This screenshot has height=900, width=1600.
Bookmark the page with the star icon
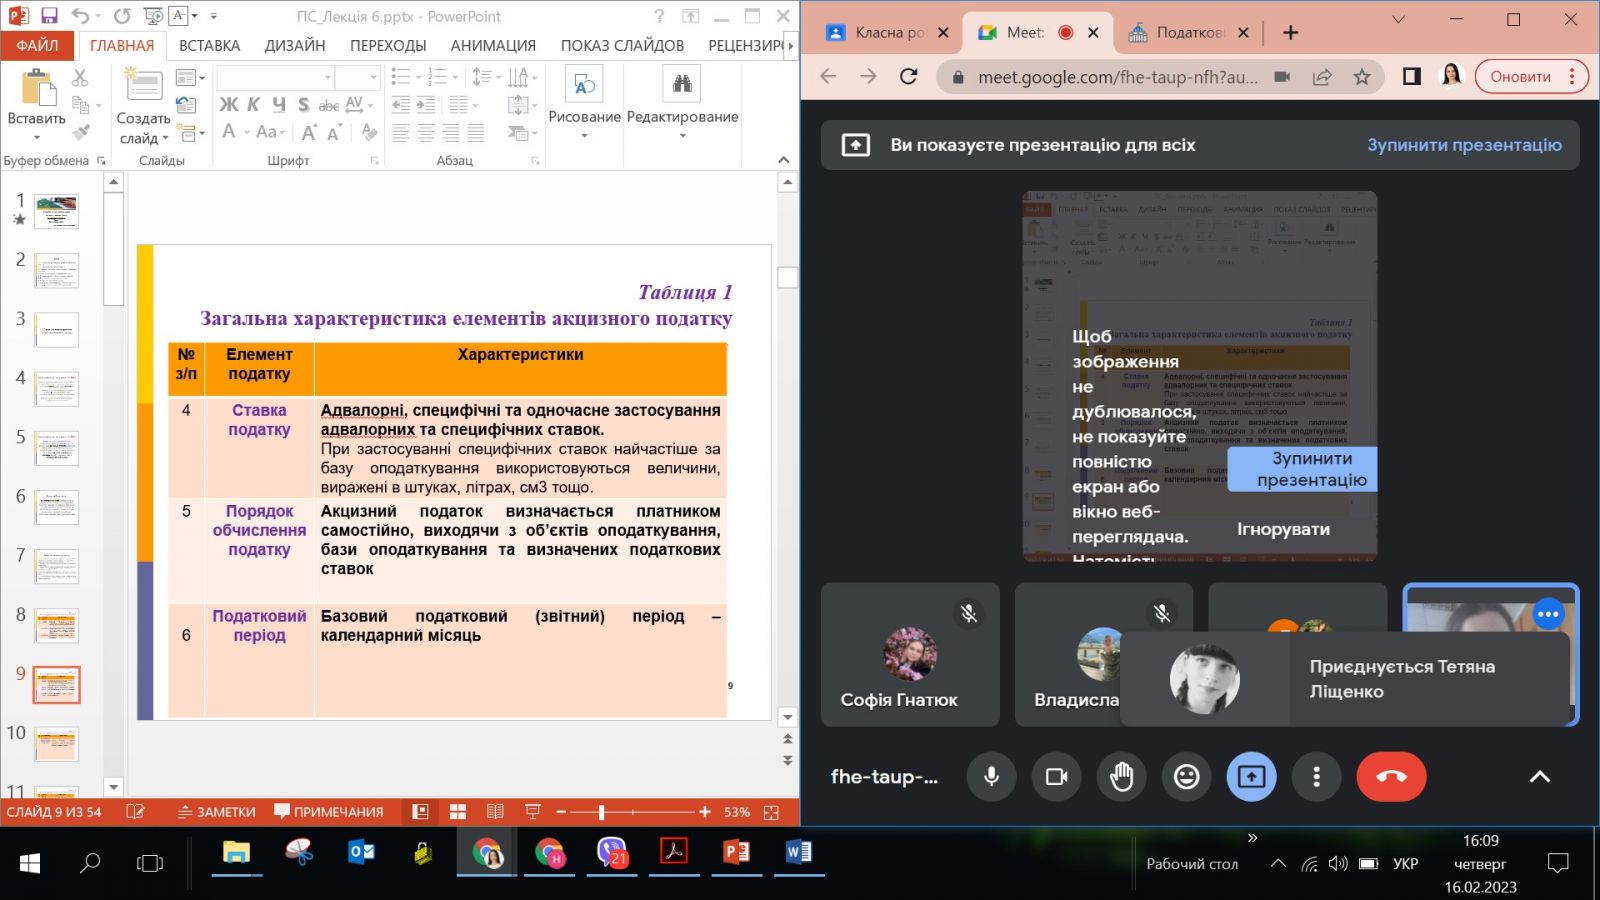click(x=1361, y=77)
